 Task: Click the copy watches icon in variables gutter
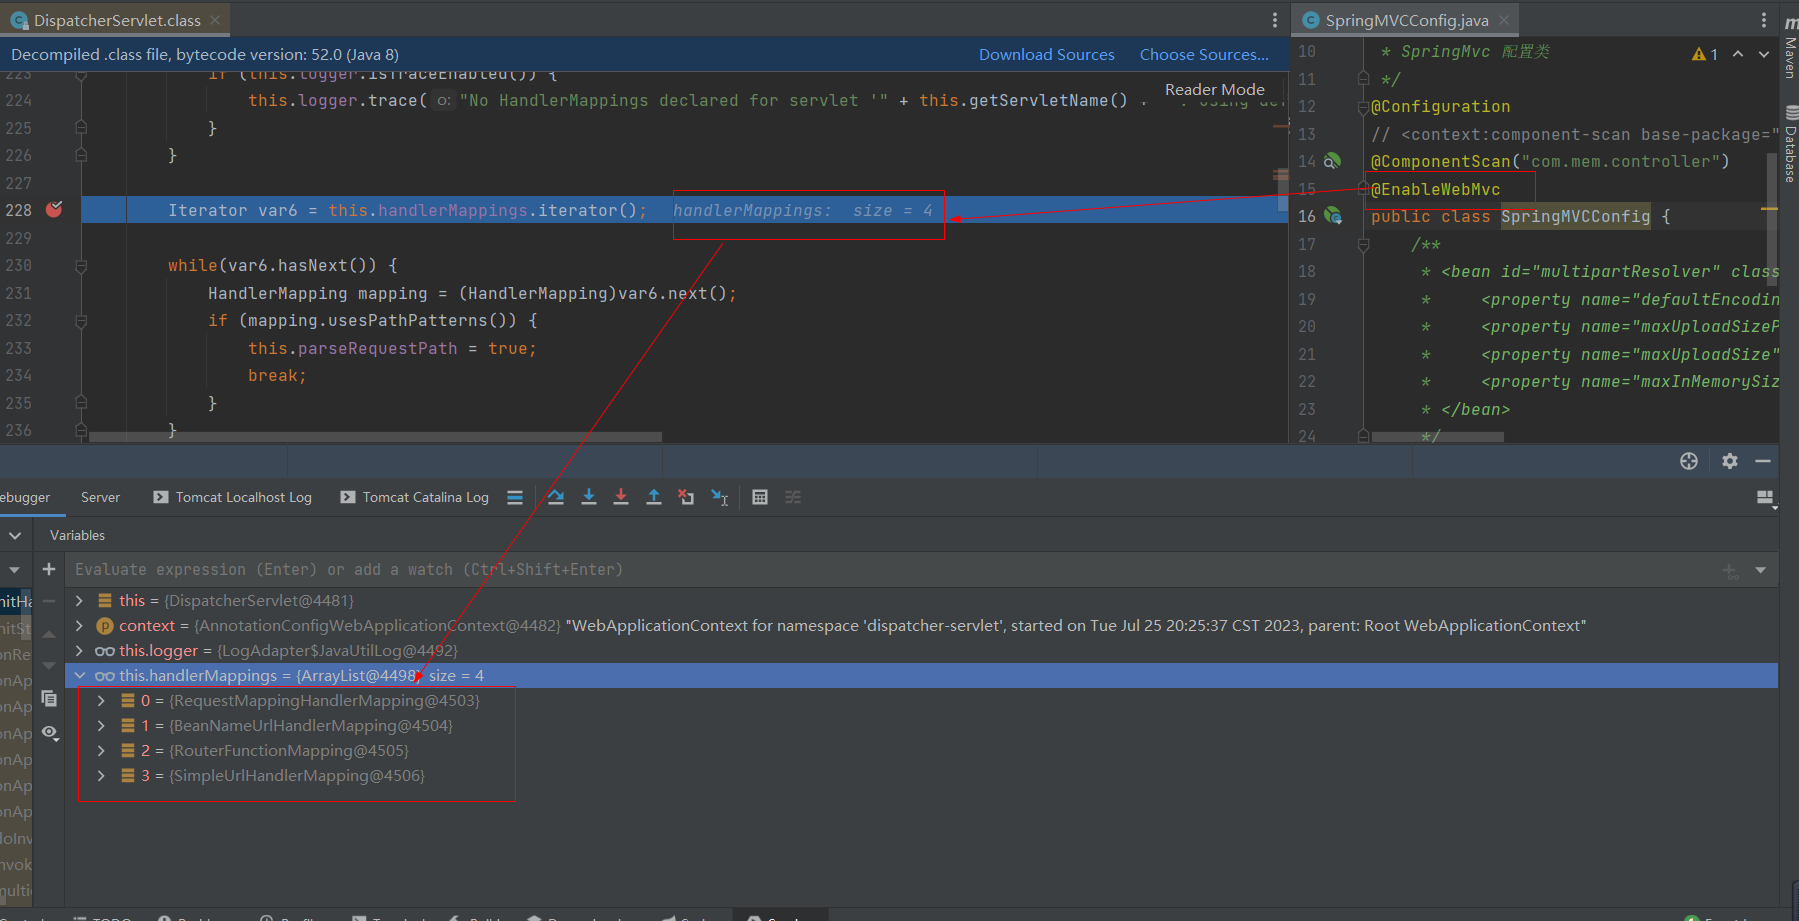tap(49, 698)
